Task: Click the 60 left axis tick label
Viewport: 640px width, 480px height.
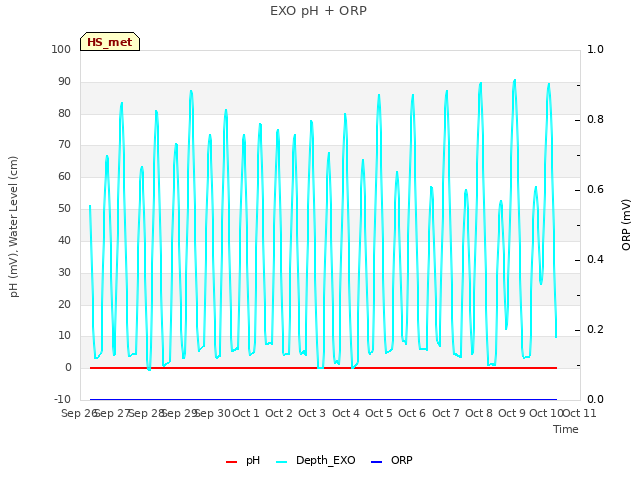Action: pyautogui.click(x=64, y=176)
